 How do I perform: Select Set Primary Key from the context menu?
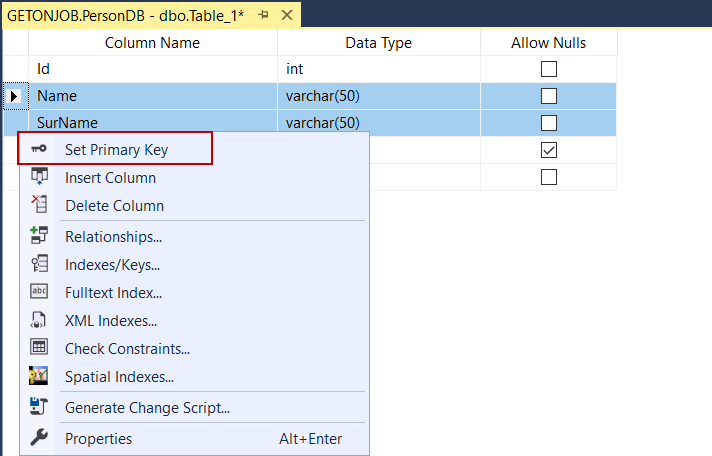tap(116, 150)
